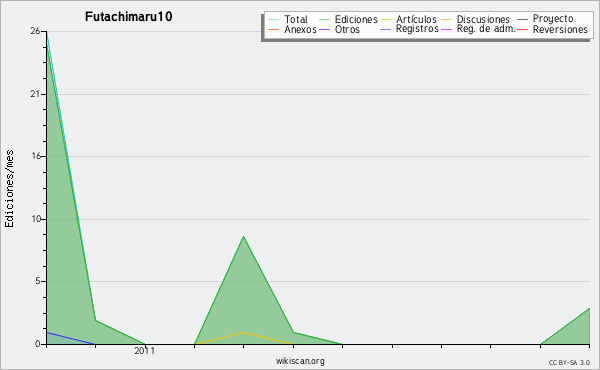Viewport: 600px width, 370px height.
Task: Click the middle green peak point
Action: click(x=243, y=236)
